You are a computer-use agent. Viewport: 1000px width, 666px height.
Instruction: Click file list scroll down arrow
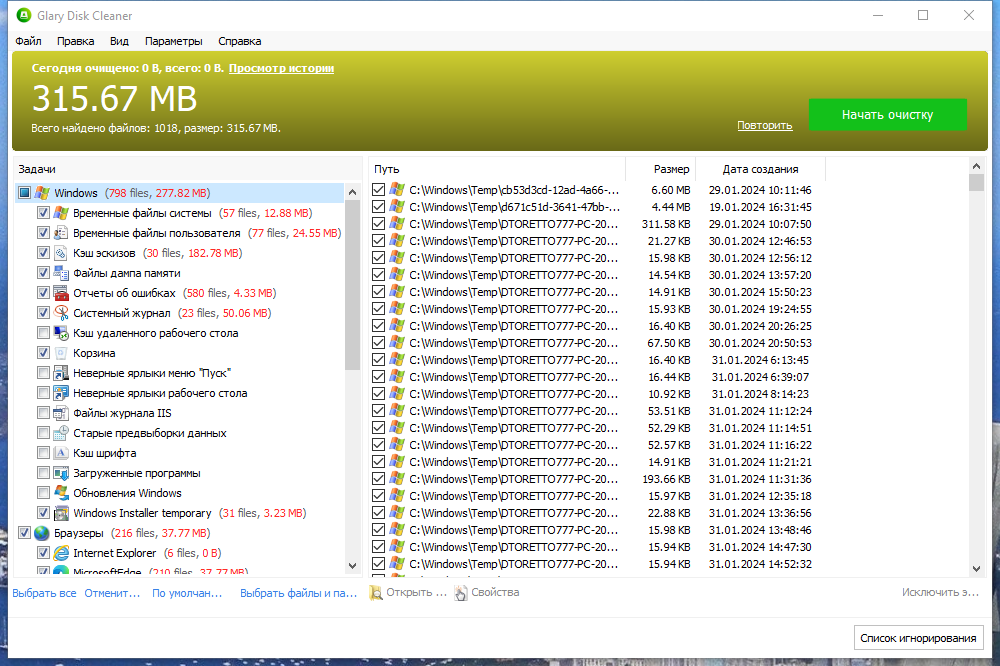click(976, 568)
